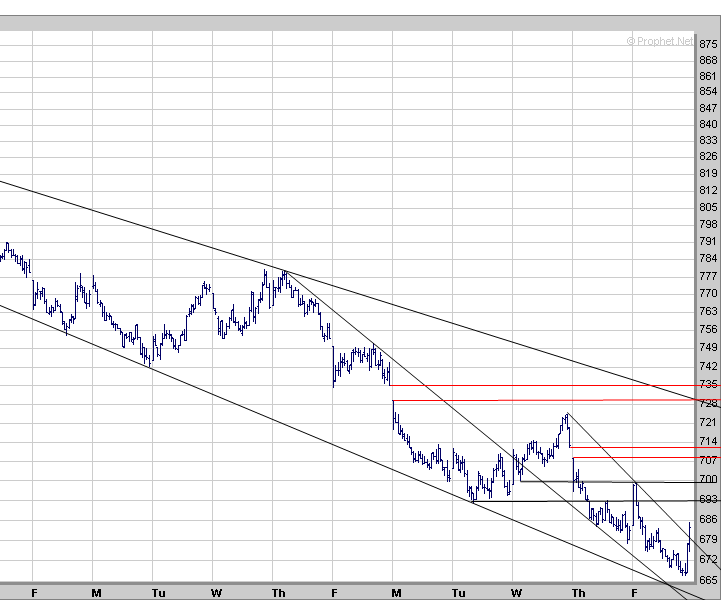
Task: Click the 763 price axis label
Action: click(x=708, y=311)
